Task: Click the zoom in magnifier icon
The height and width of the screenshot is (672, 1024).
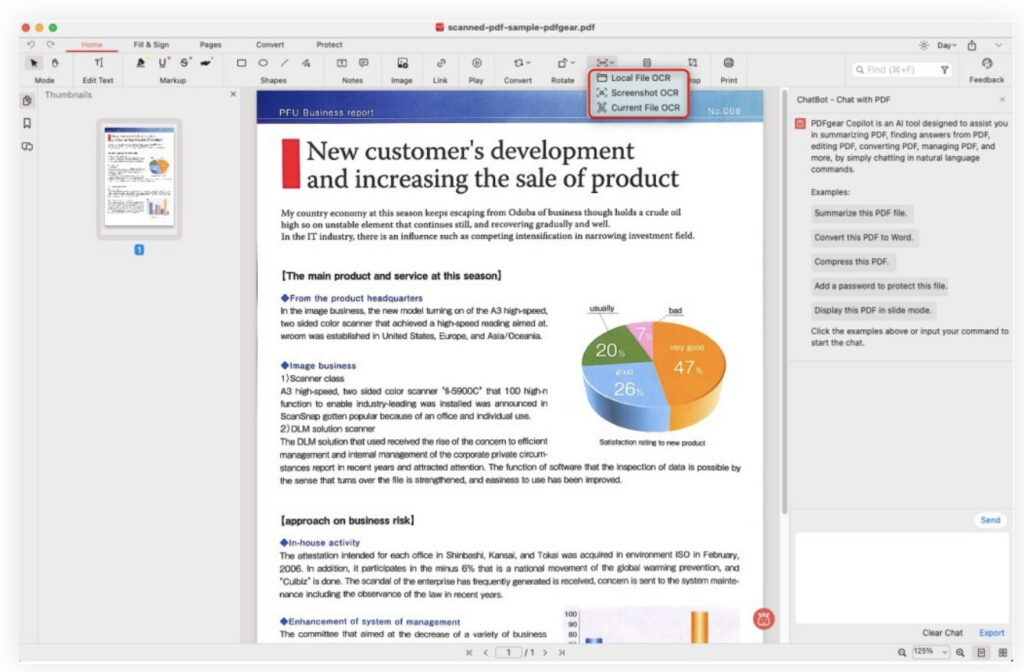Action: (x=961, y=652)
